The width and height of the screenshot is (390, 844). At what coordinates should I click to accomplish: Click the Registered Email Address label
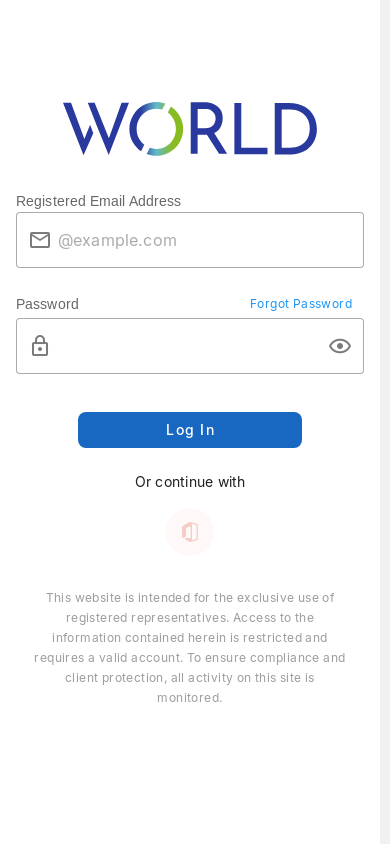(x=98, y=201)
